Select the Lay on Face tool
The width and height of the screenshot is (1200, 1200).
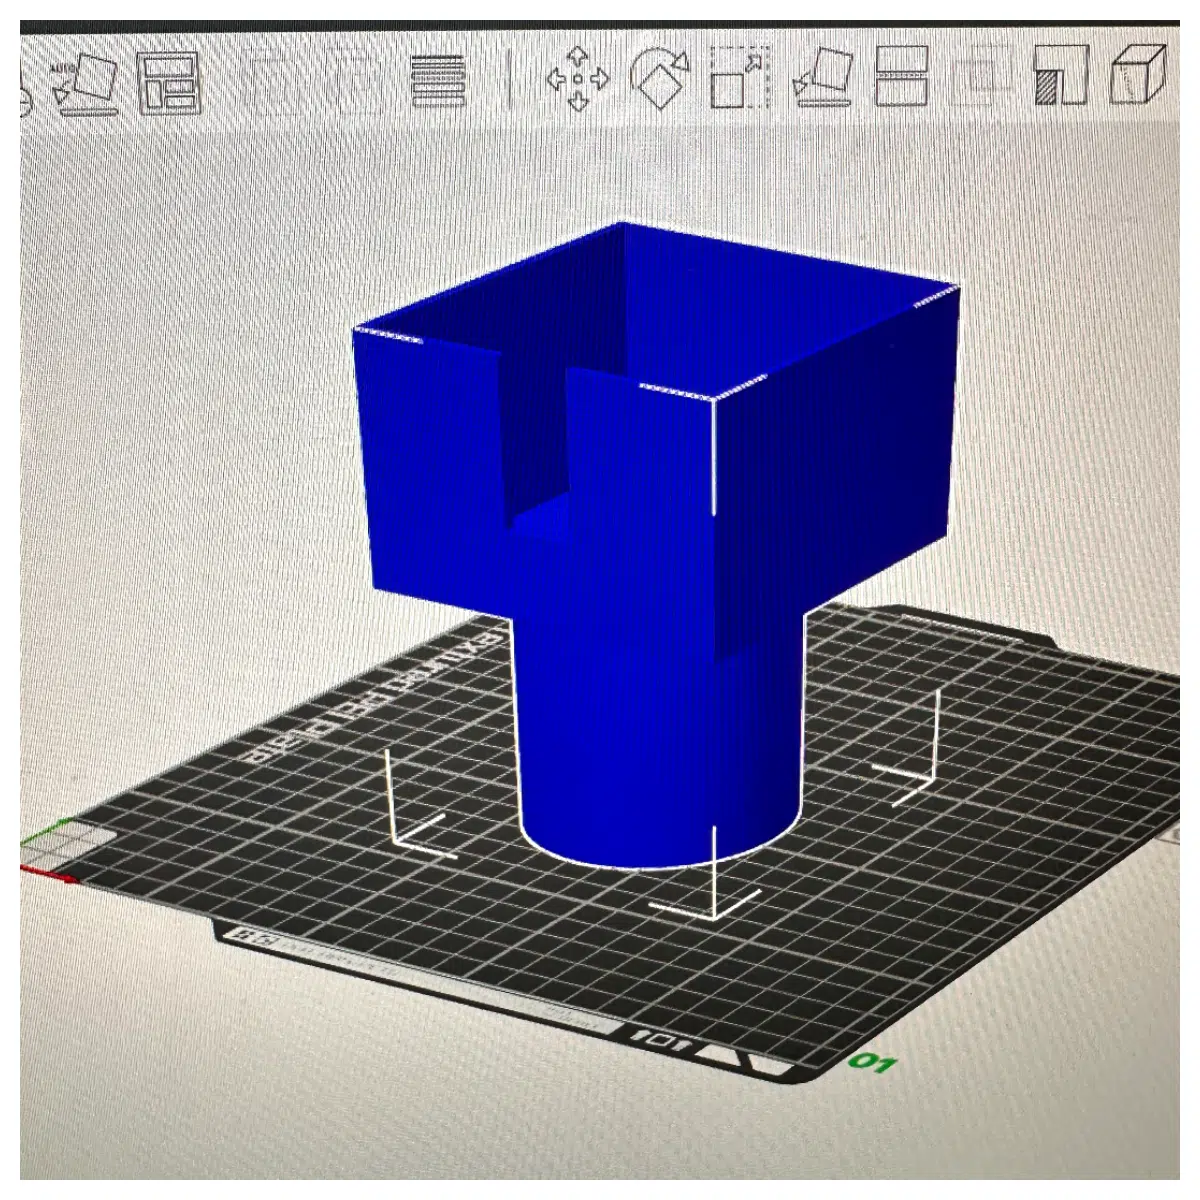822,76
